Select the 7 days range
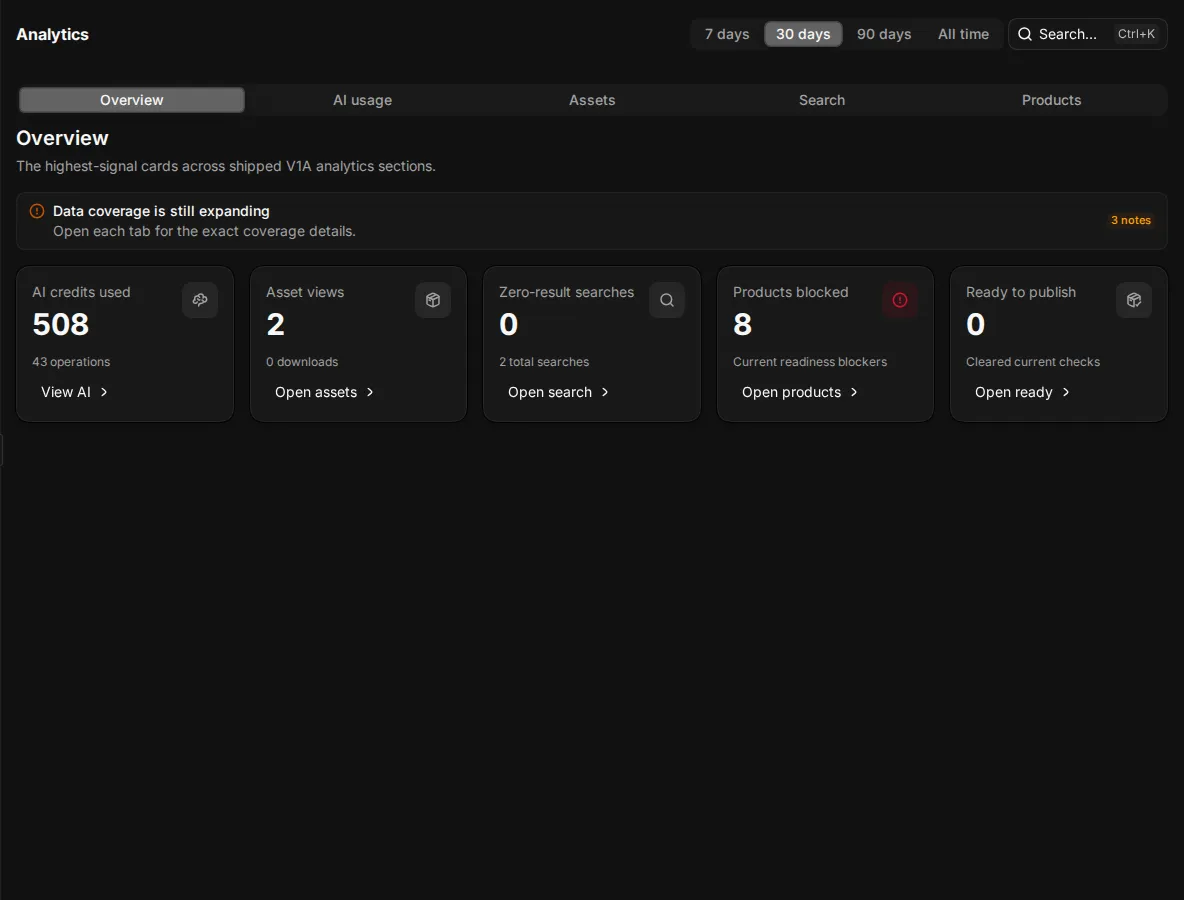This screenshot has width=1184, height=900. 726,34
